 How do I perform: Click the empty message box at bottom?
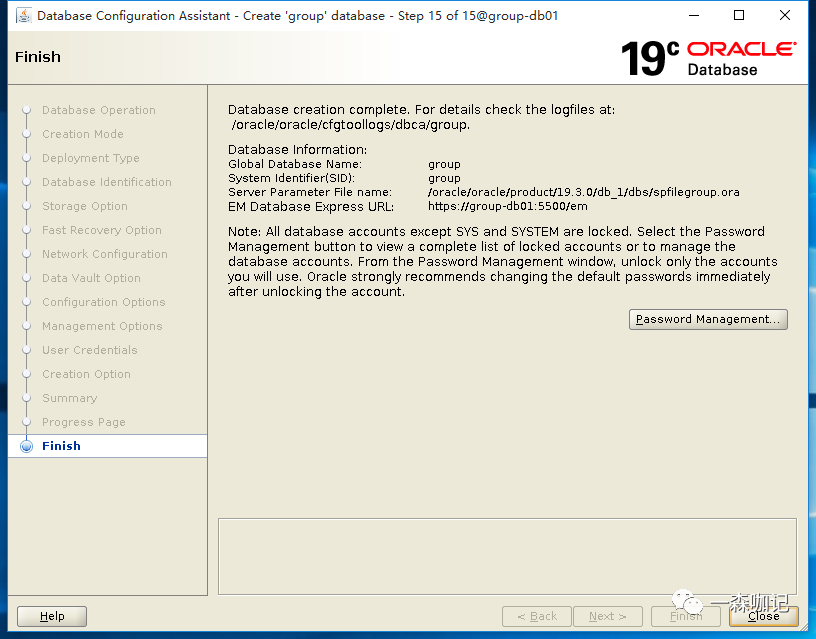507,556
